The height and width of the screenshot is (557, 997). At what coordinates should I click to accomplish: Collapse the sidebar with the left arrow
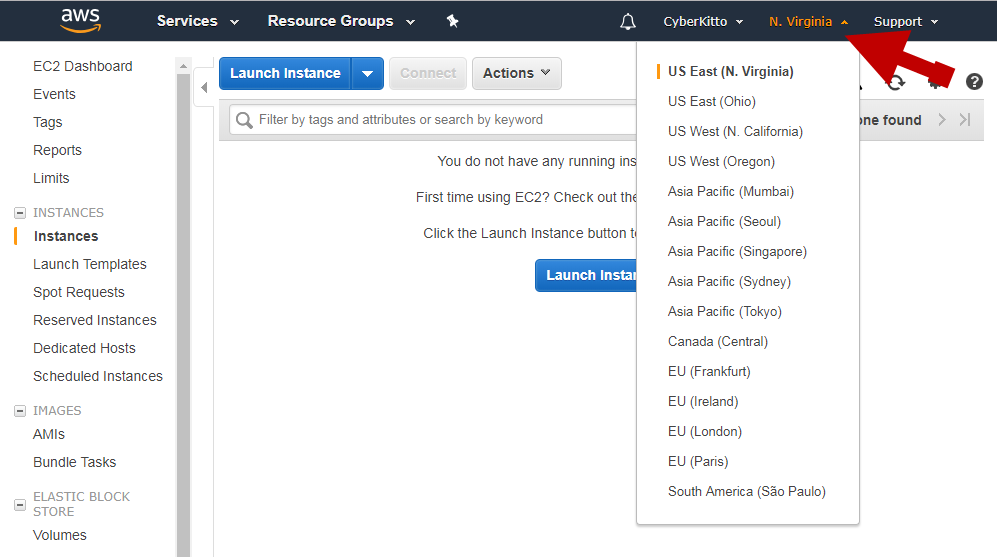pyautogui.click(x=204, y=88)
